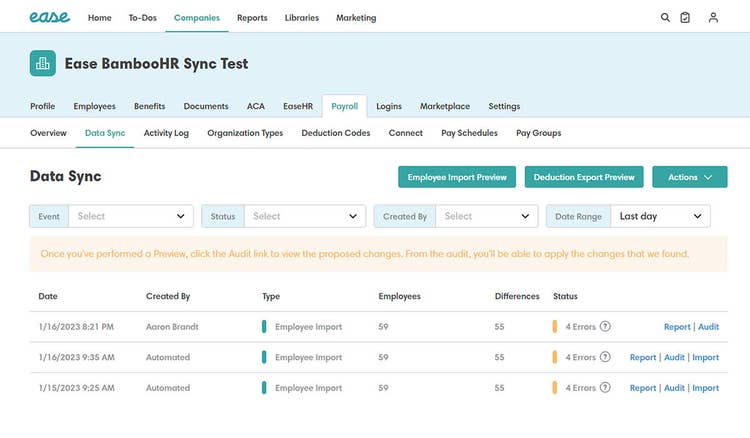Click help icon for 1/15/2023 9:25 AM errors
This screenshot has height=438, width=750.
pos(605,388)
